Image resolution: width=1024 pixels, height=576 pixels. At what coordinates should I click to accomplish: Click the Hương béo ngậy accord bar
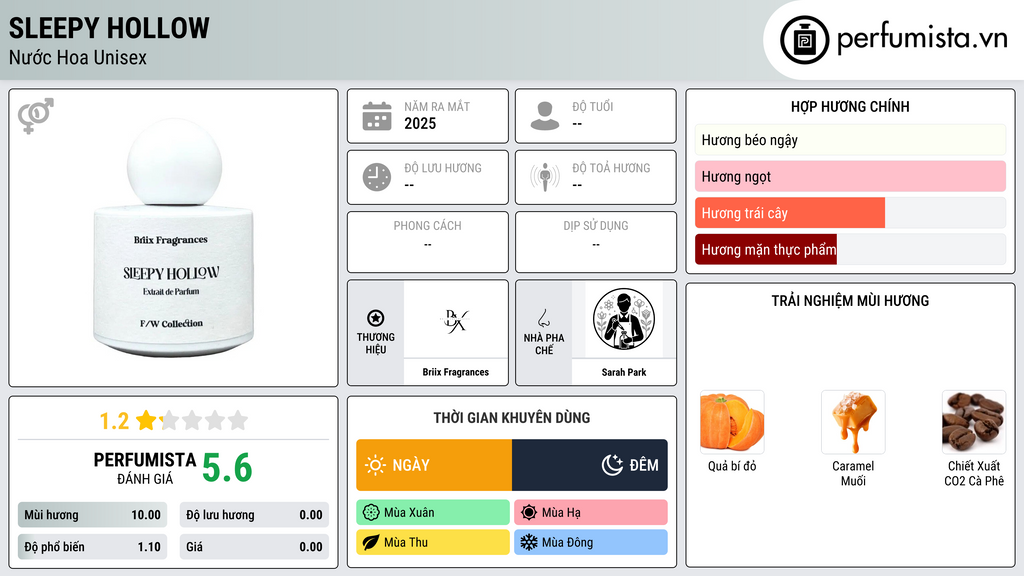tap(850, 140)
